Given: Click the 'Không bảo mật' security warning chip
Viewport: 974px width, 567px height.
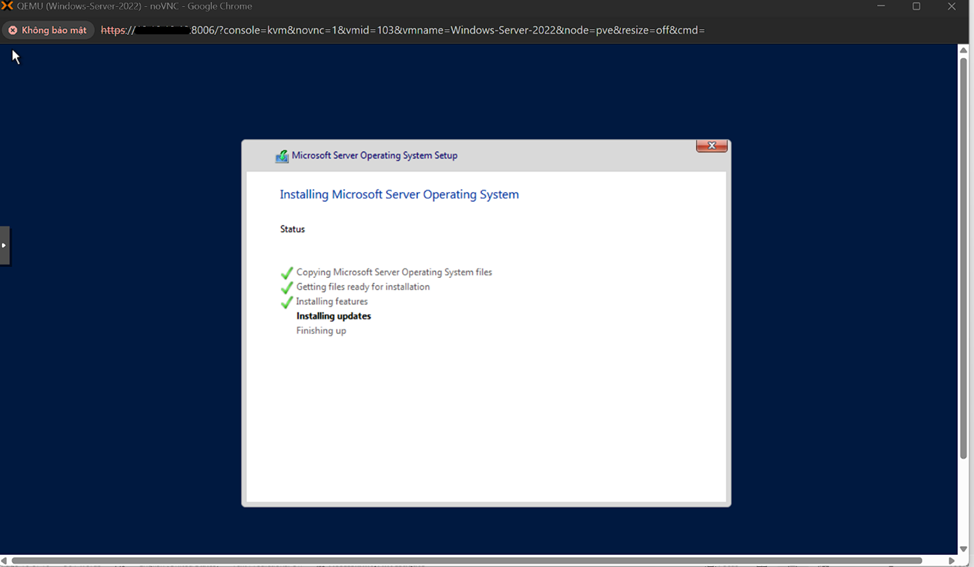Looking at the screenshot, I should pyautogui.click(x=48, y=30).
